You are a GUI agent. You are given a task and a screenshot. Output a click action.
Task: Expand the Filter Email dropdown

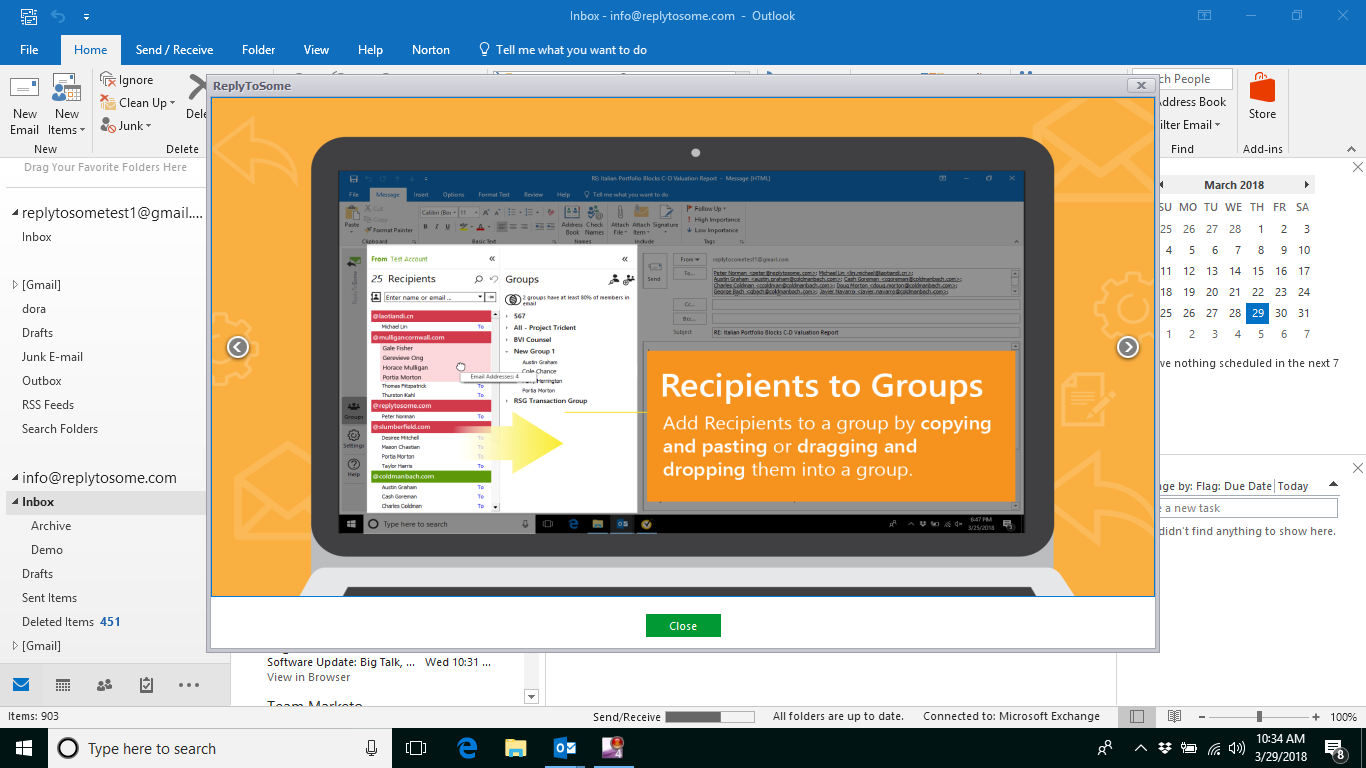(x=1190, y=125)
